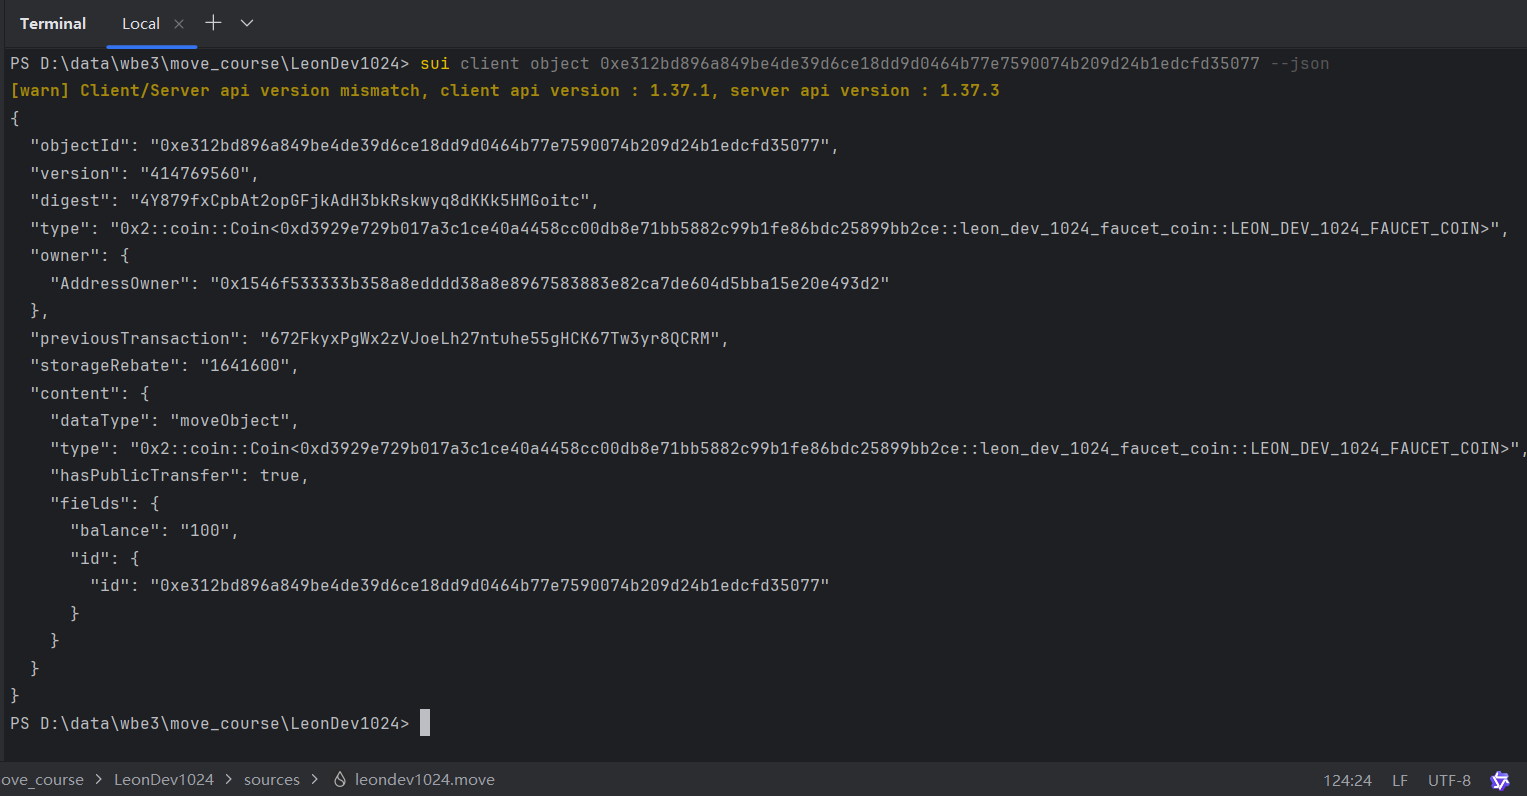Select the Terminal tool window label
The image size is (1527, 796).
point(53,23)
